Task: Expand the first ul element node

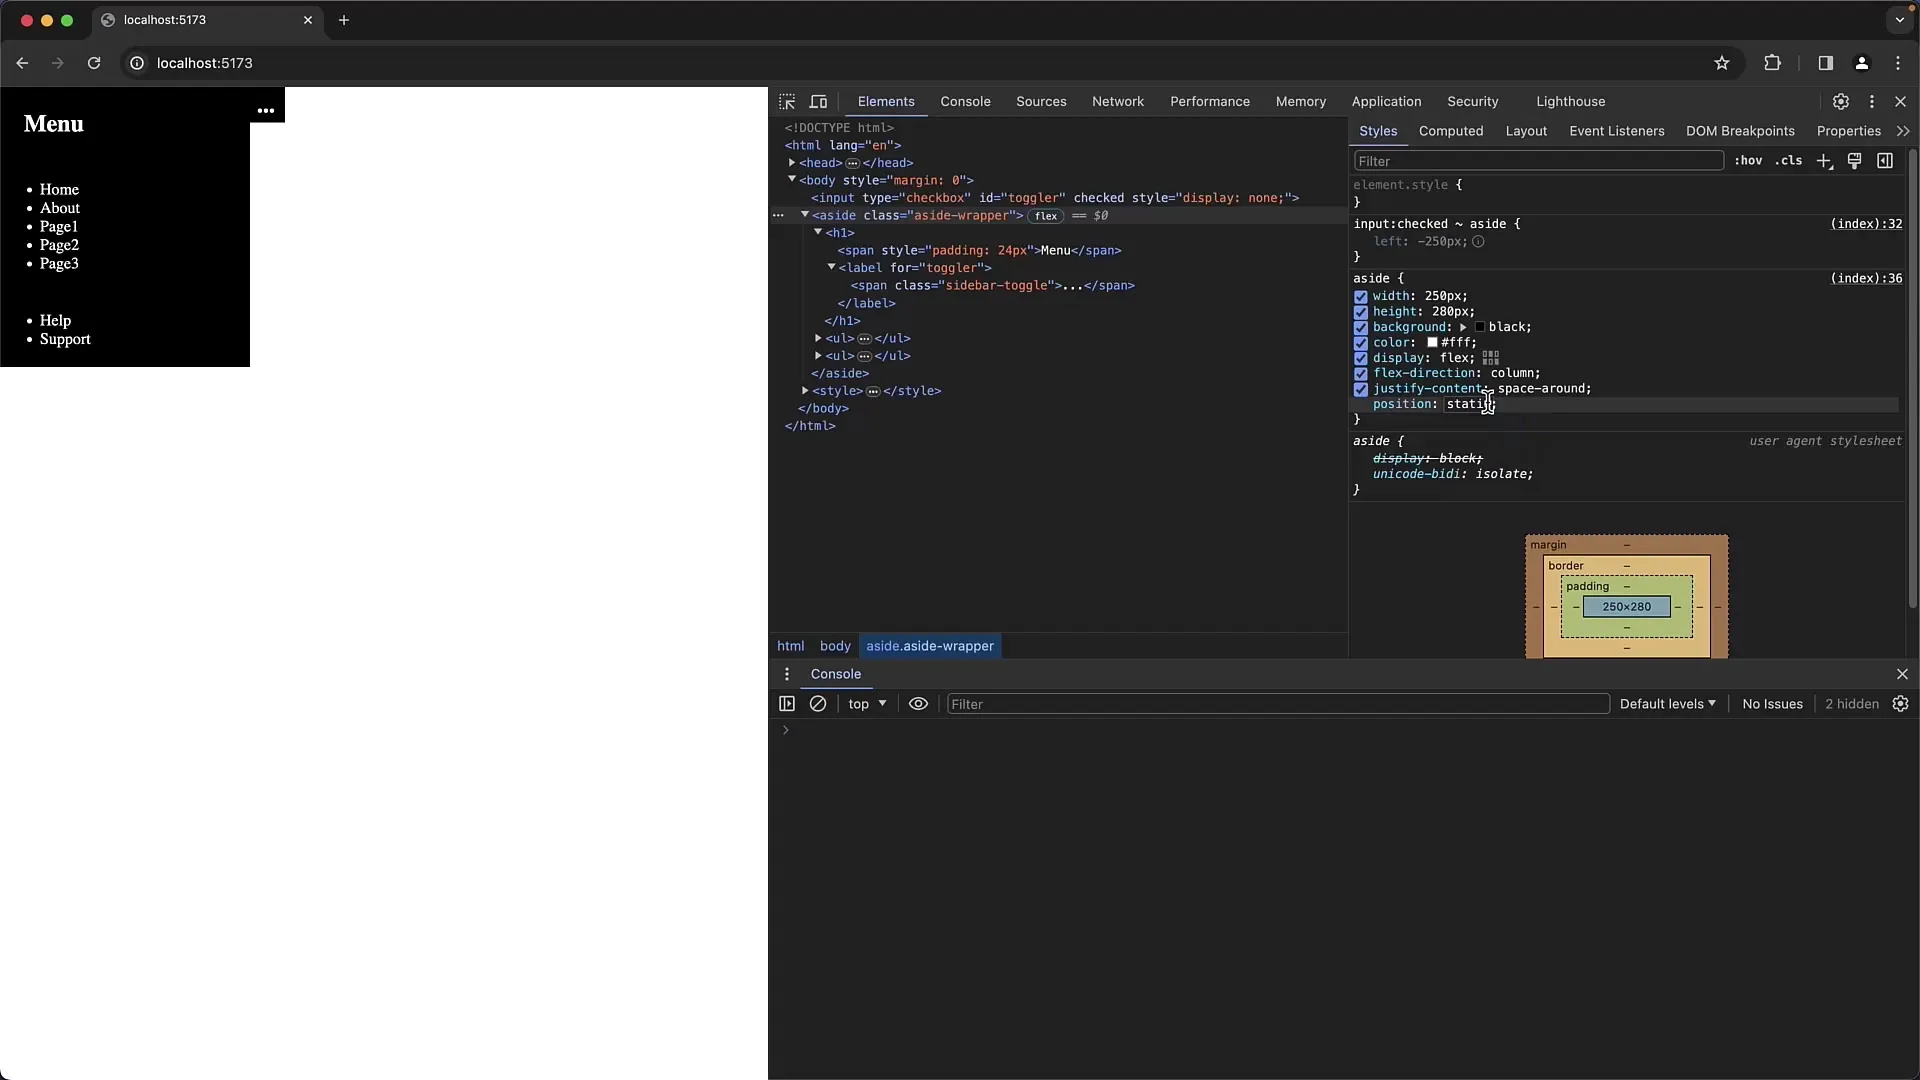Action: coord(818,338)
